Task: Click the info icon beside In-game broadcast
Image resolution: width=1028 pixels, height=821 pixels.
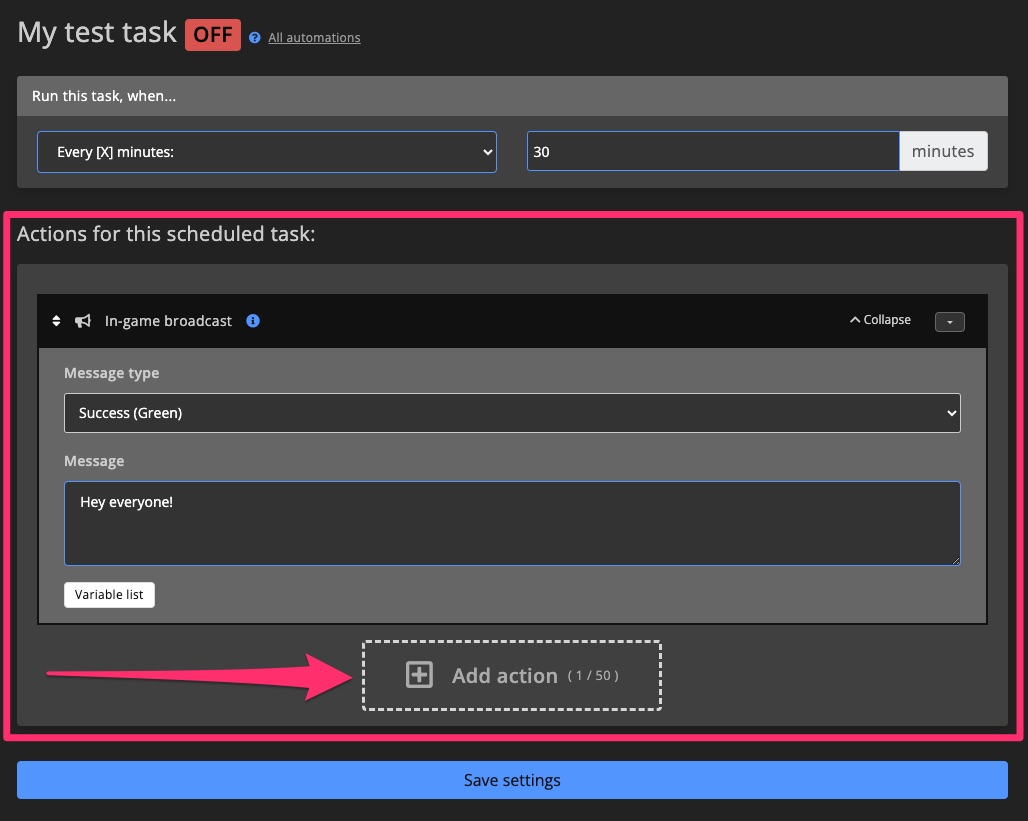Action: click(252, 320)
